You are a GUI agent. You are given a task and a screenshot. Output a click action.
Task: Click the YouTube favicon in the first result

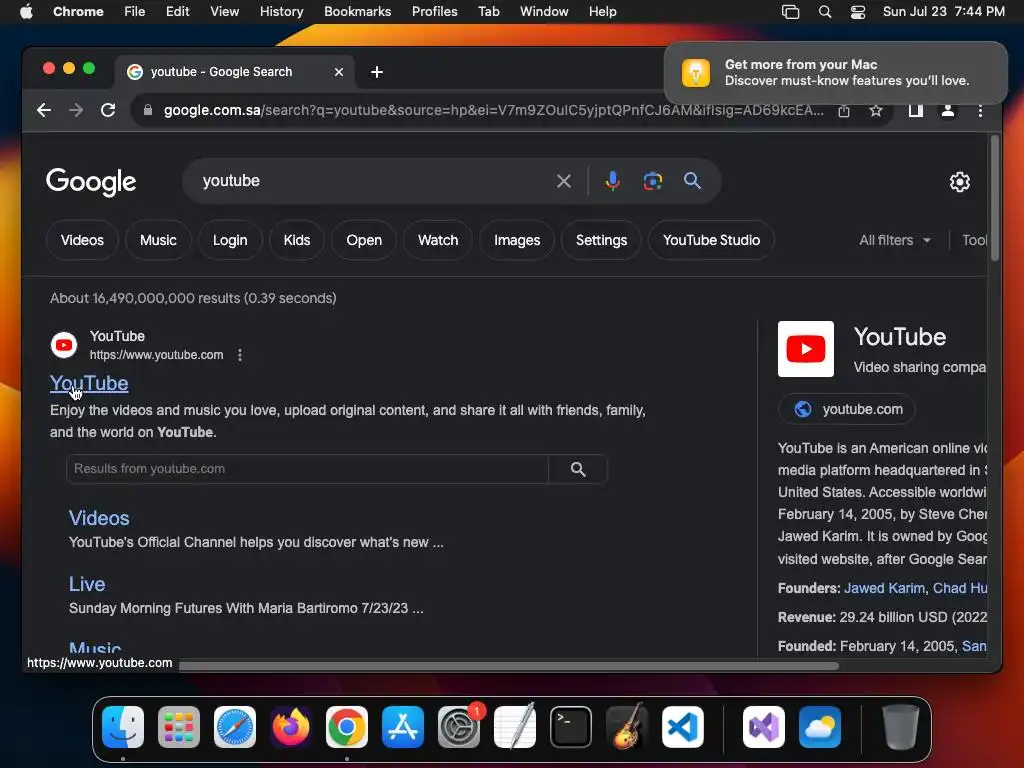point(64,345)
